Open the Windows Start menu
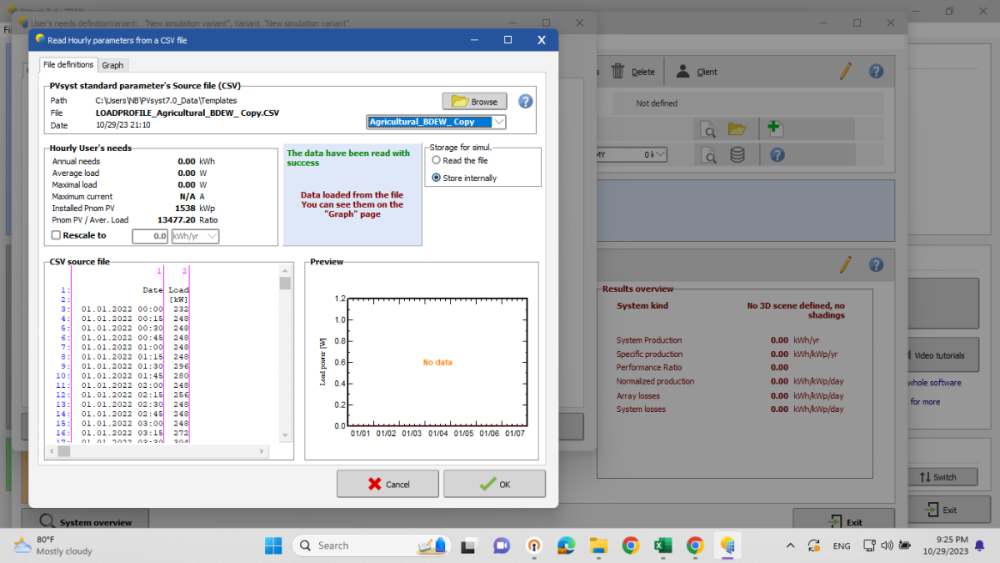The image size is (1000, 563). pos(273,545)
